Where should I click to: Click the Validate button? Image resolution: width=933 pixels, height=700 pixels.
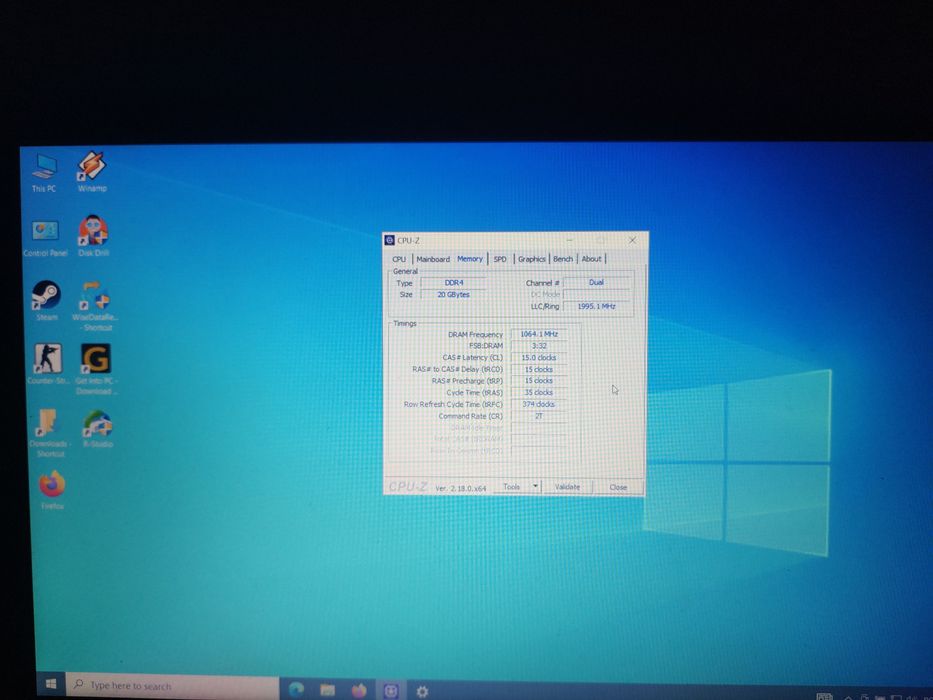567,487
